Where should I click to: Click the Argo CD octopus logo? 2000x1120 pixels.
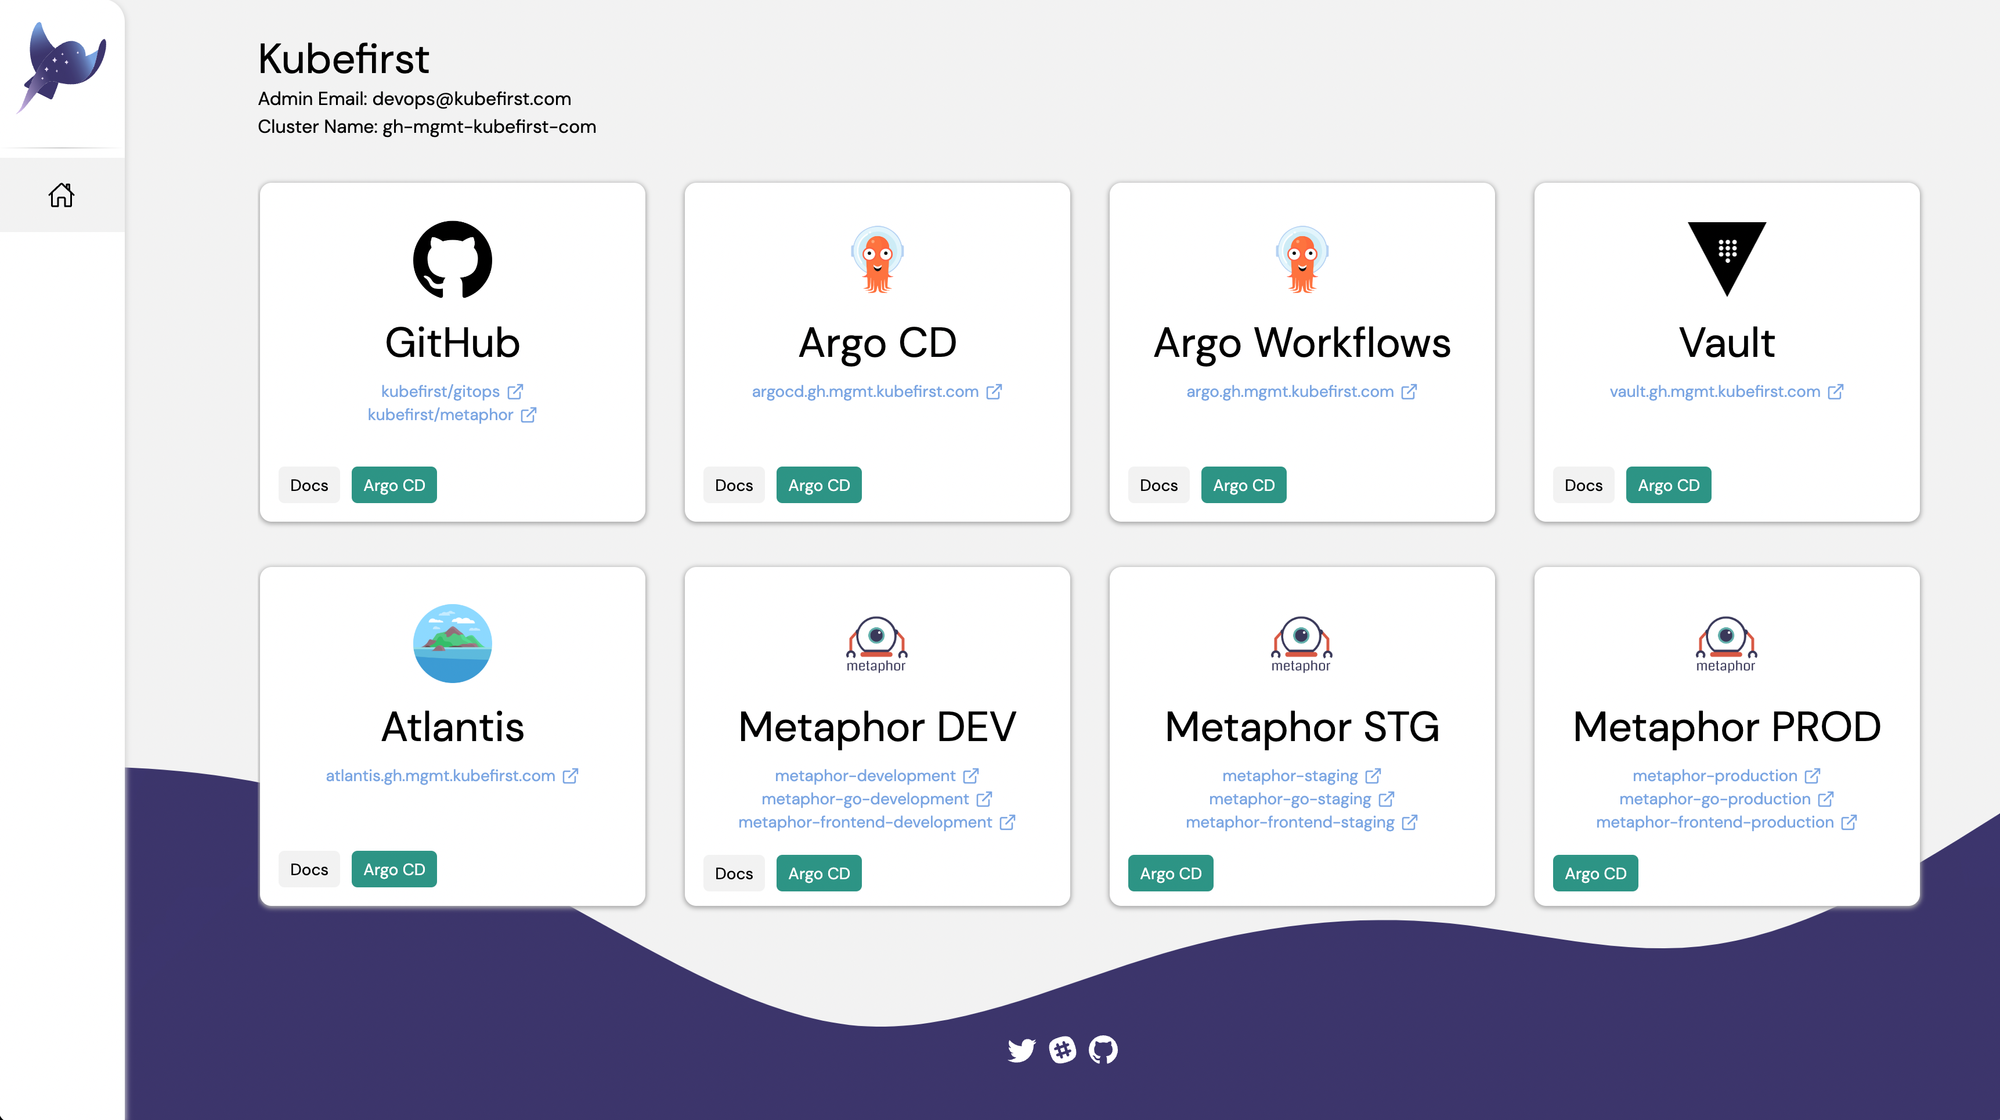pos(877,260)
